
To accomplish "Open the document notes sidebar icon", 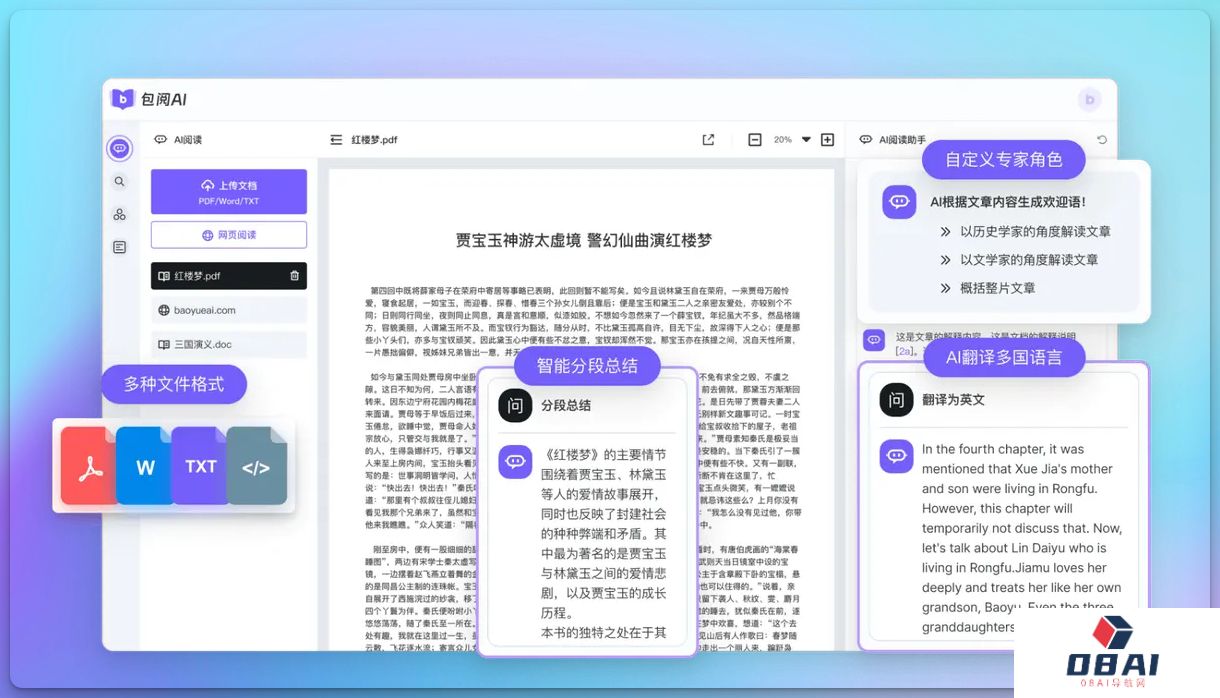I will tap(120, 247).
